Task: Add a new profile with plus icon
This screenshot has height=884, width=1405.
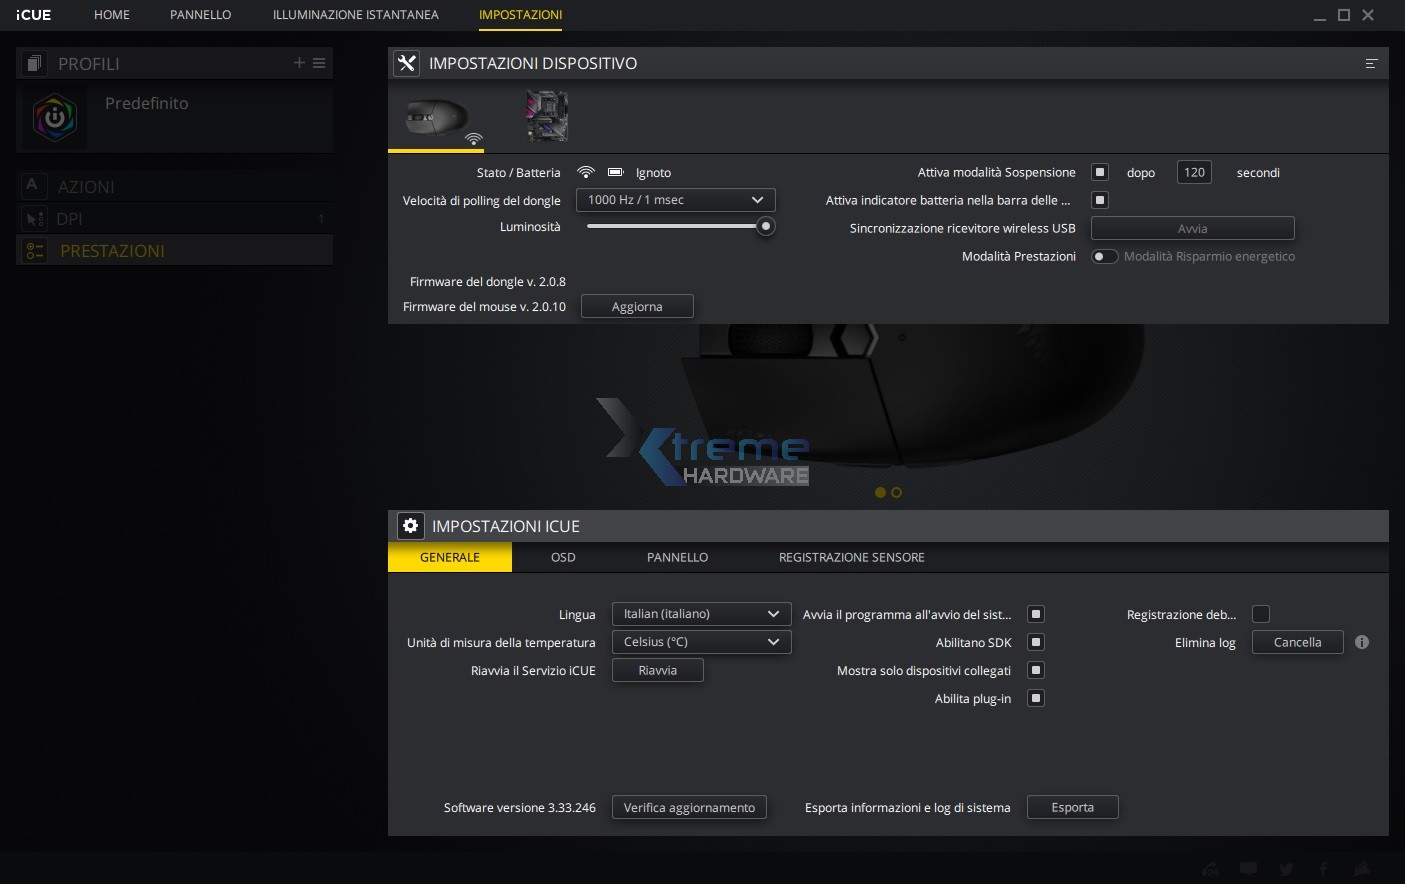Action: tap(299, 63)
